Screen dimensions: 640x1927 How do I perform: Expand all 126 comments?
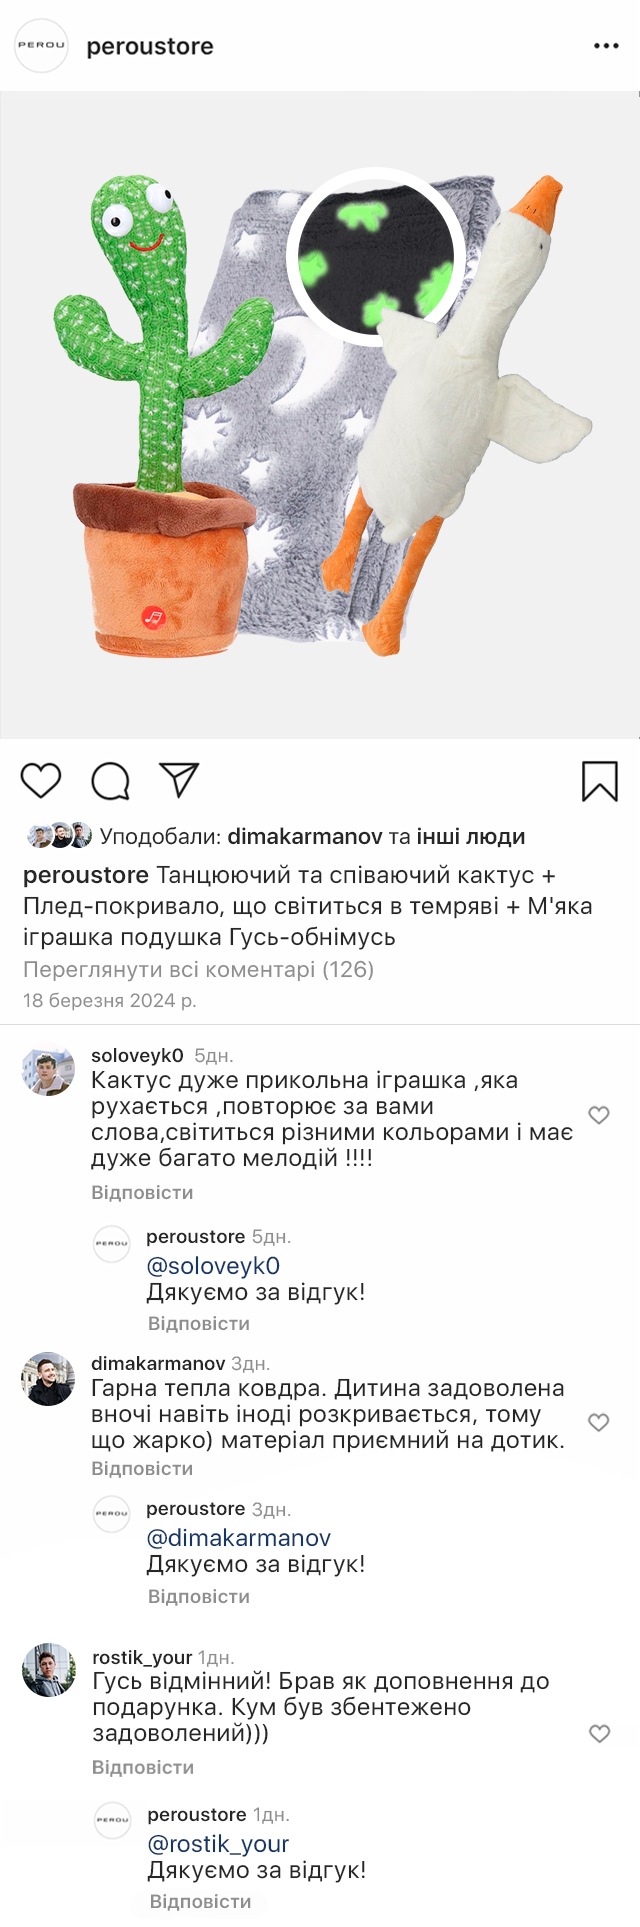coord(198,969)
